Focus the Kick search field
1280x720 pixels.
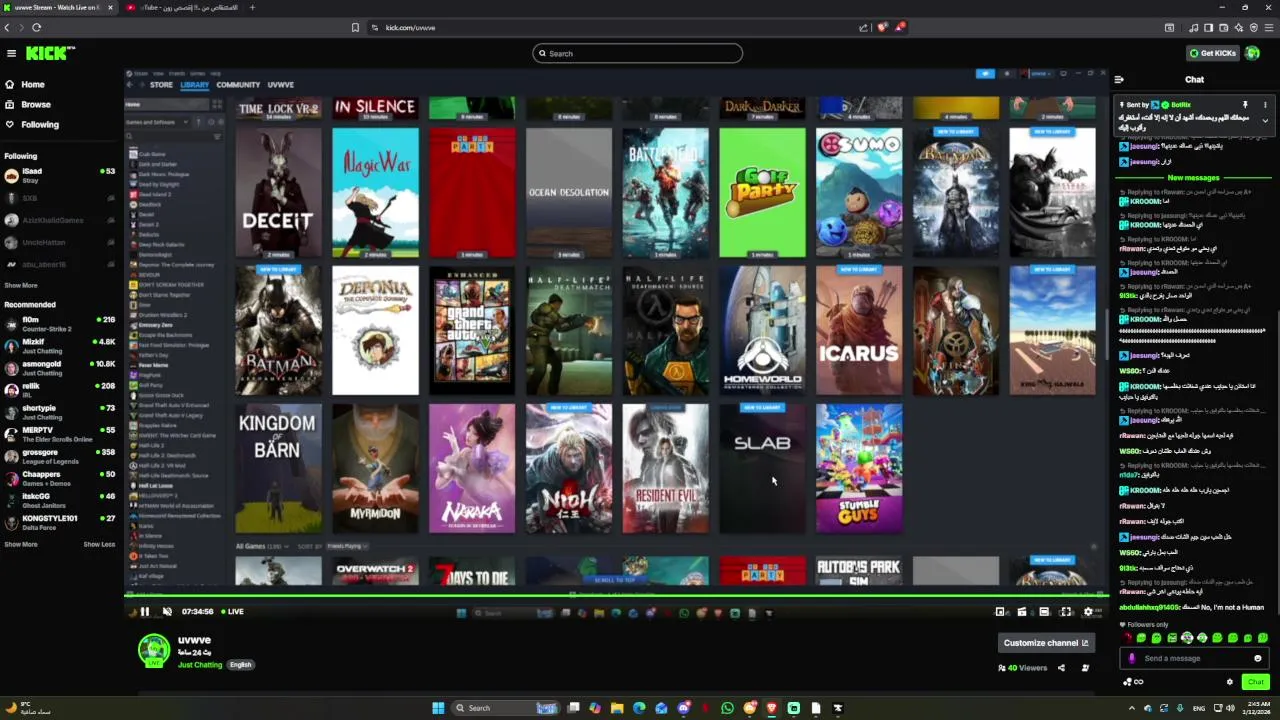tap(638, 53)
